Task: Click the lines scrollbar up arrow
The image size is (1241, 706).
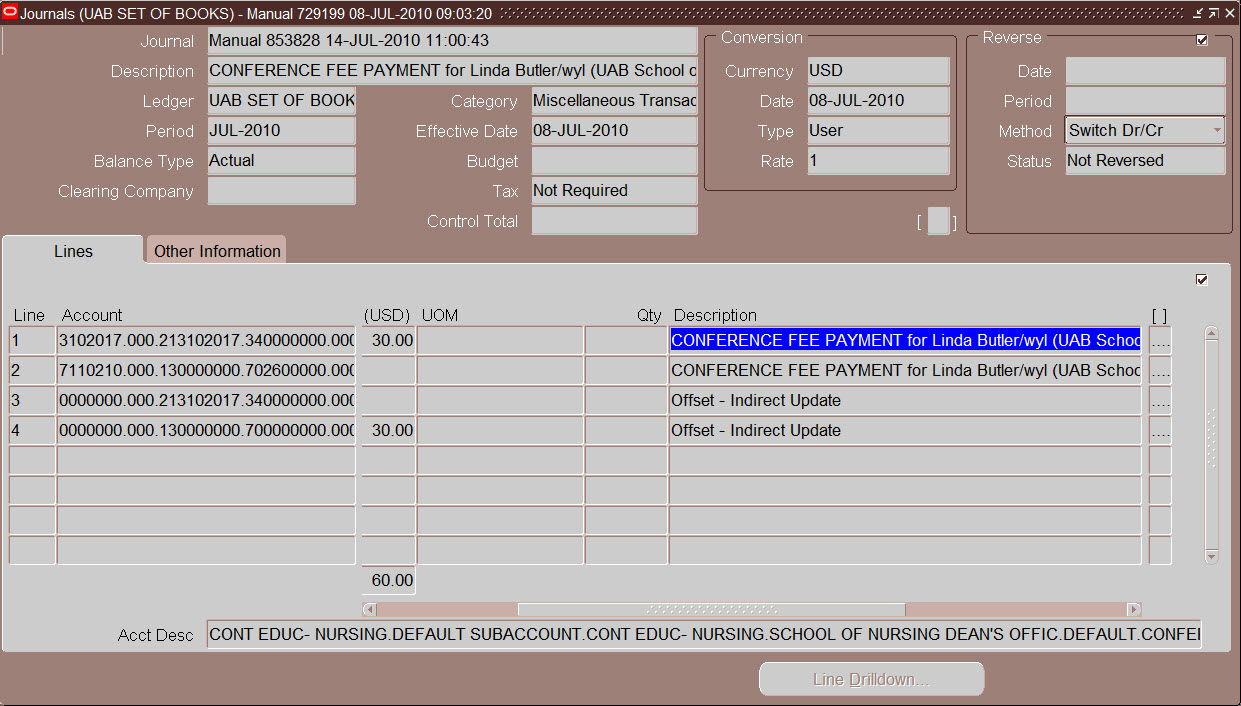Action: 1212,333
